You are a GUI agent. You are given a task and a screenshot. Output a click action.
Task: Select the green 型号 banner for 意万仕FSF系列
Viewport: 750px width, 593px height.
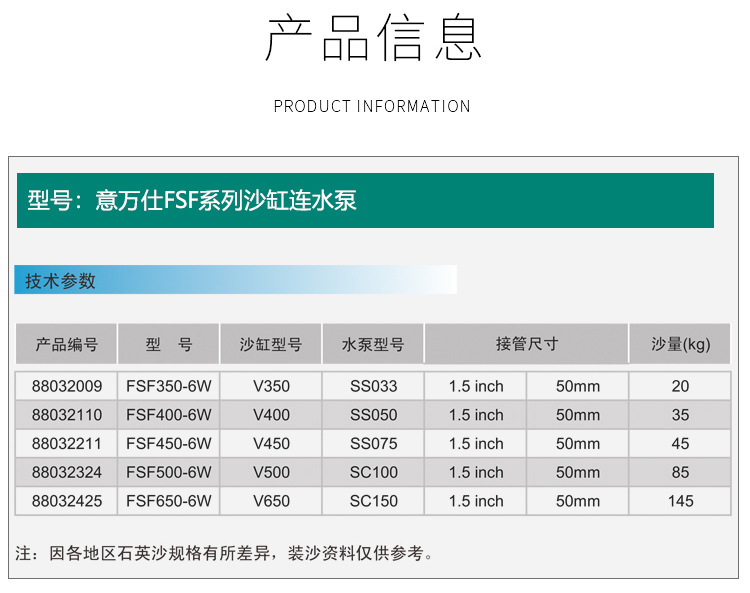click(x=365, y=200)
